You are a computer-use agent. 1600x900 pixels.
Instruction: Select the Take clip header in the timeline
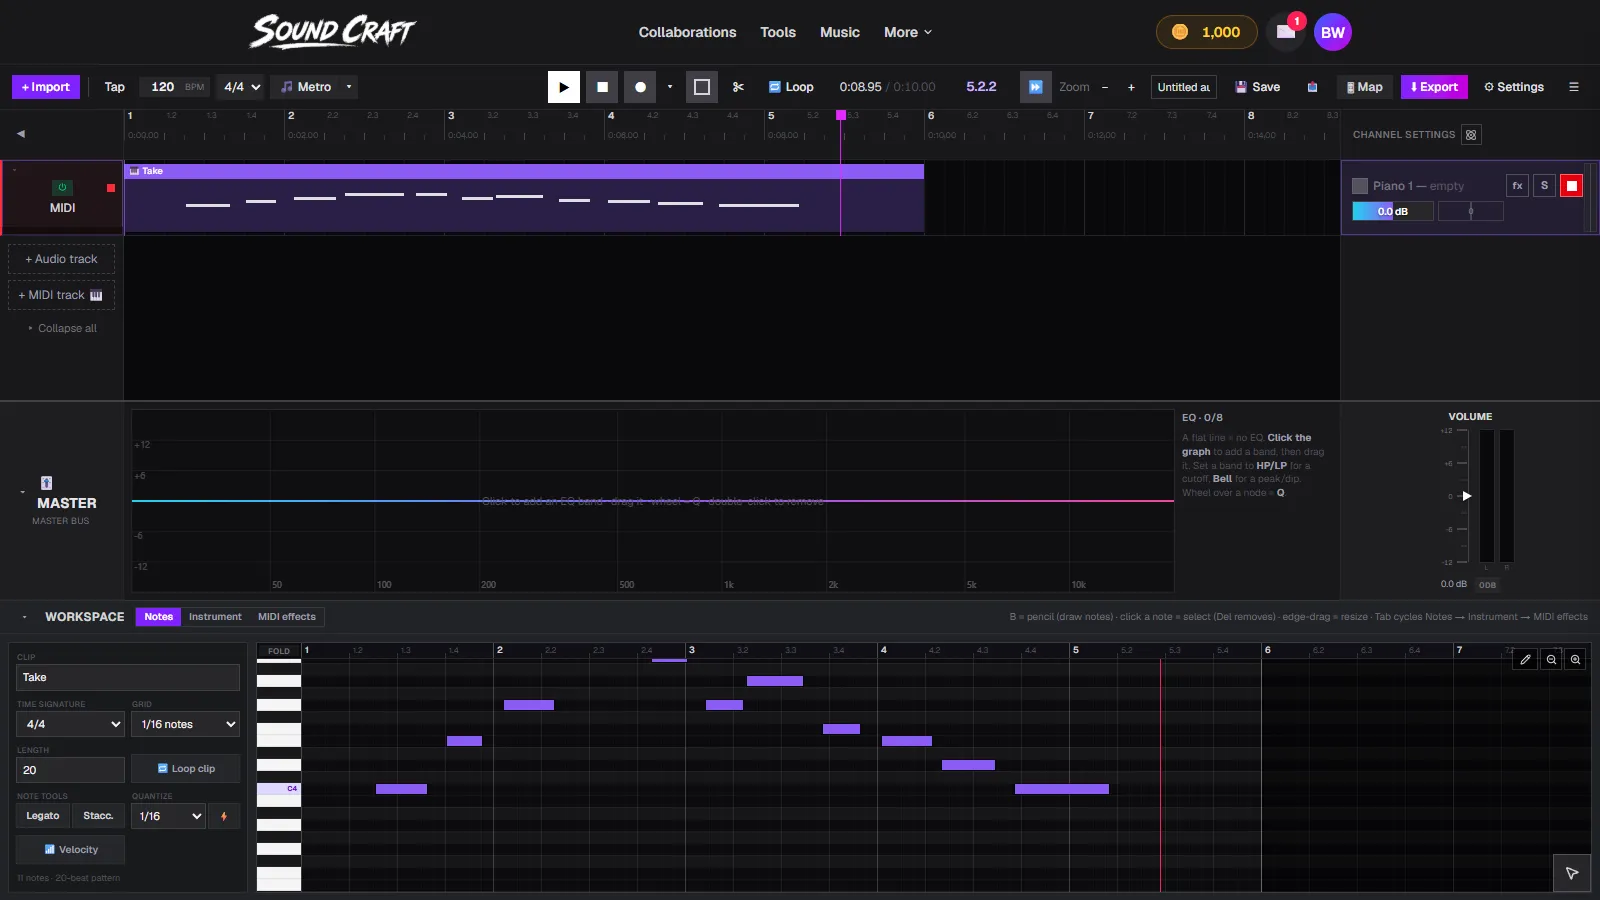click(524, 171)
